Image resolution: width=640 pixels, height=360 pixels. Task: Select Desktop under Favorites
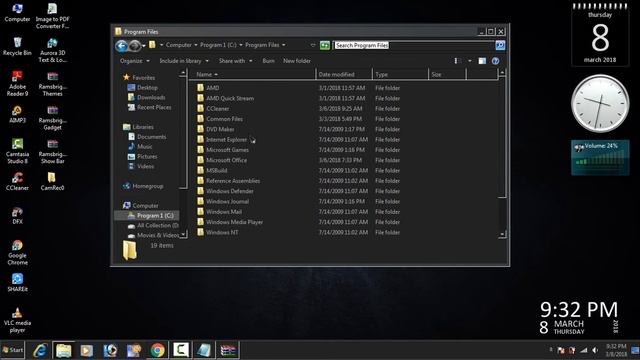coord(142,87)
